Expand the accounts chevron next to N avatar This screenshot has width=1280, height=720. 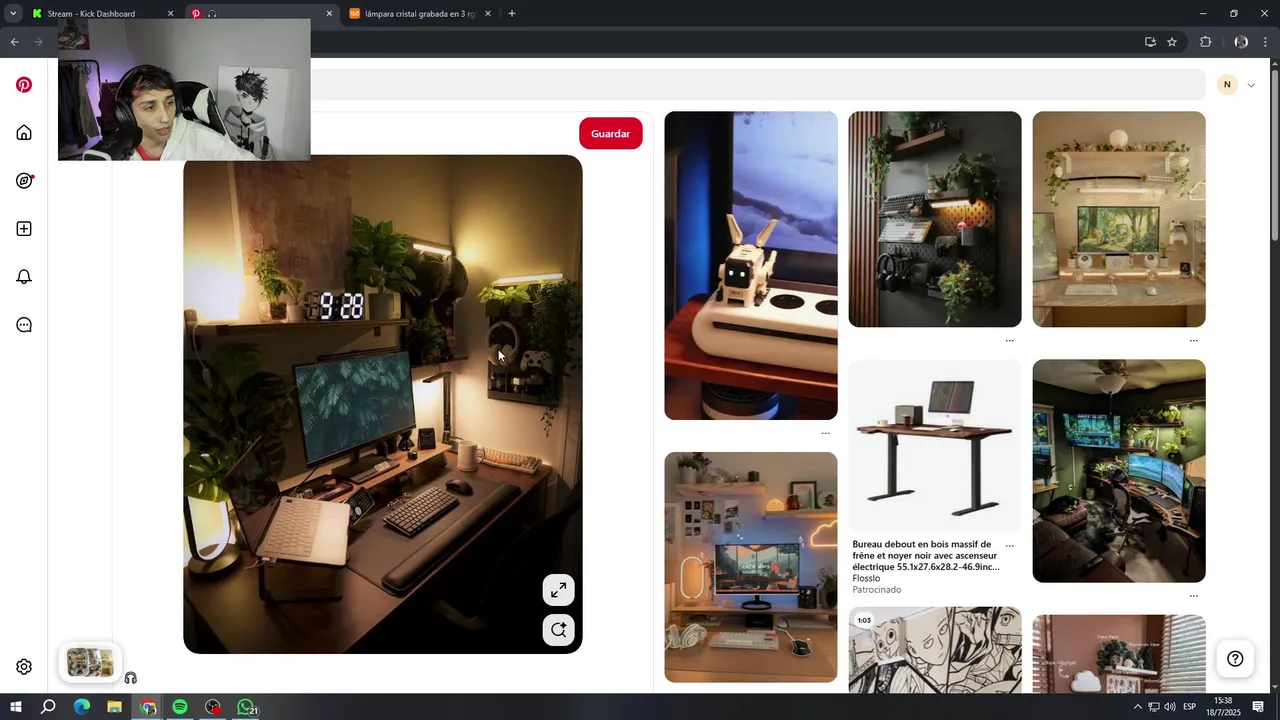tap(1251, 85)
